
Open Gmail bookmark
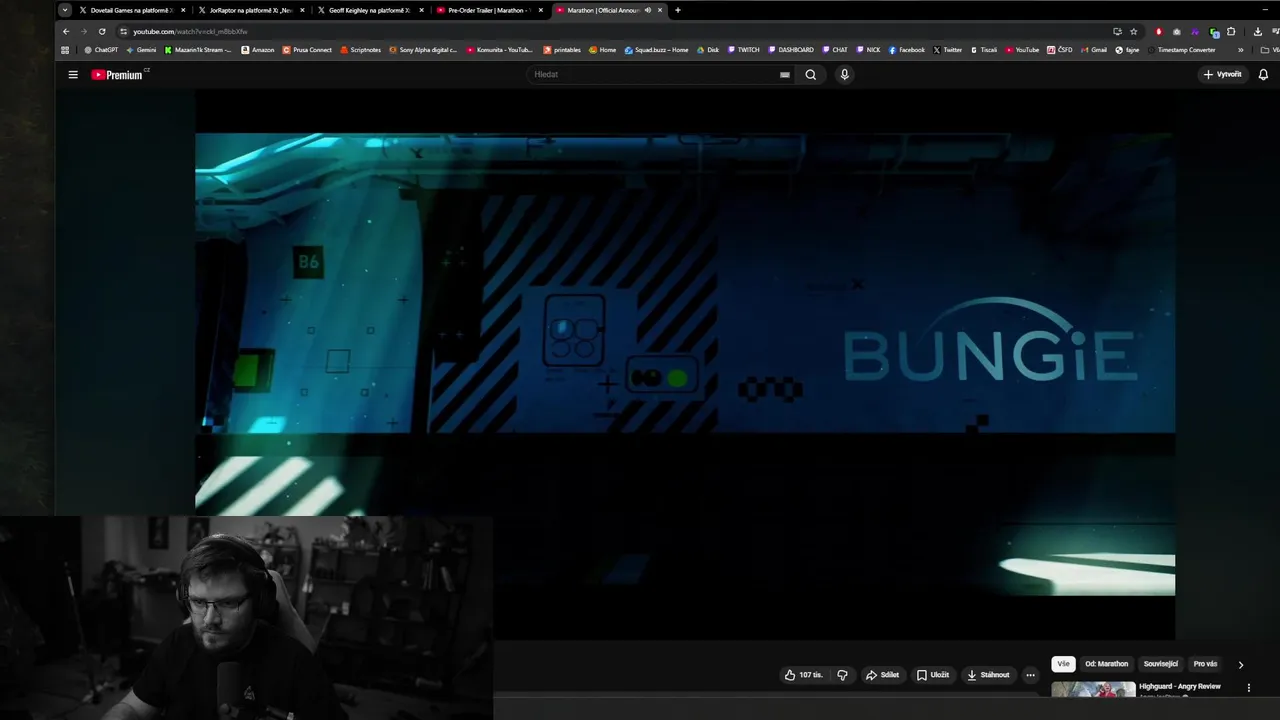[1094, 50]
